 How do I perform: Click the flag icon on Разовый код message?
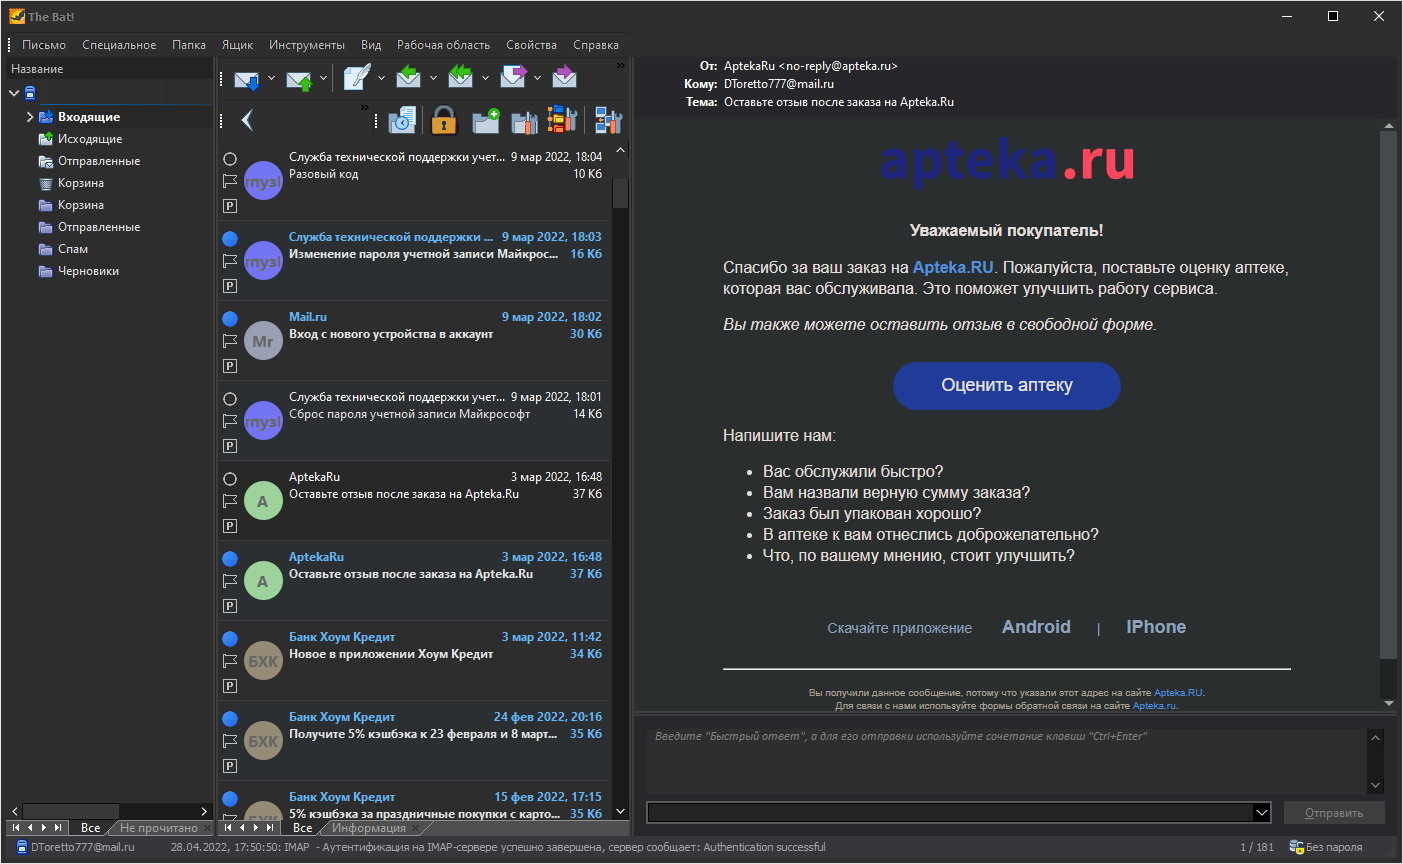[230, 181]
